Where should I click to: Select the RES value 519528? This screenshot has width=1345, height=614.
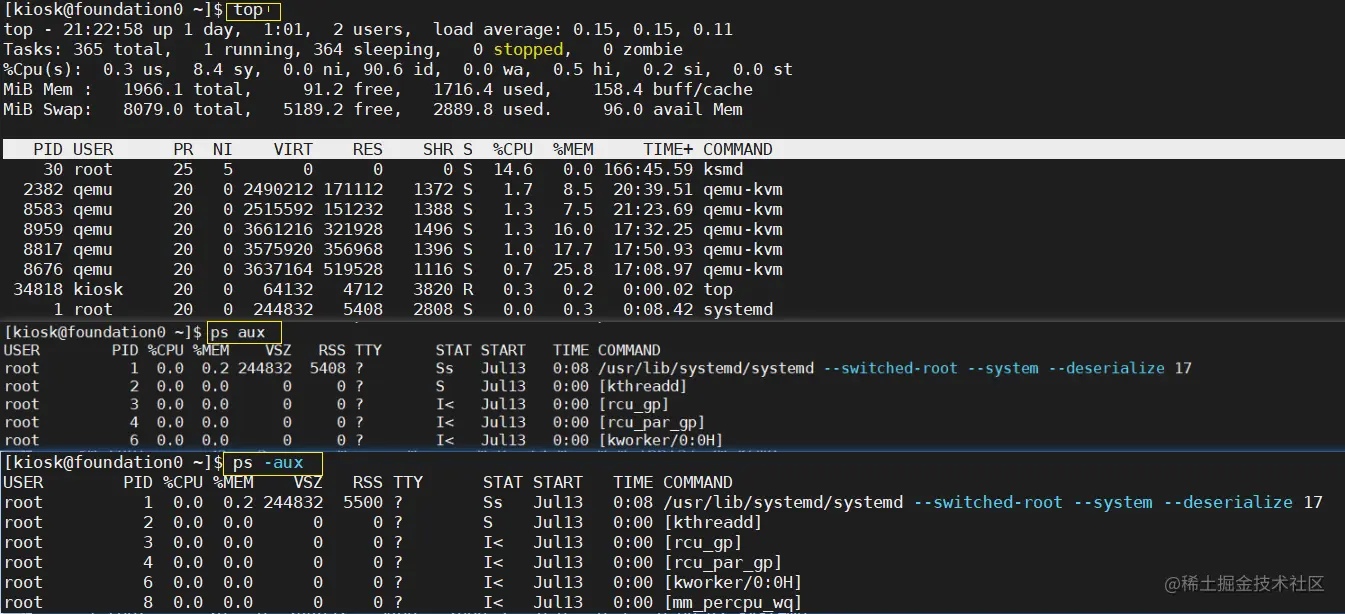point(353,269)
